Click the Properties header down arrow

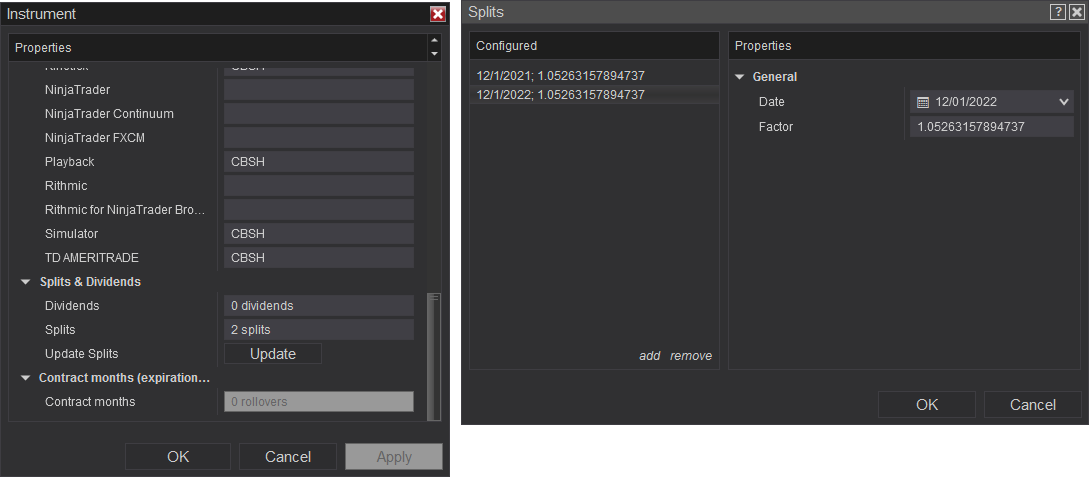[435, 54]
